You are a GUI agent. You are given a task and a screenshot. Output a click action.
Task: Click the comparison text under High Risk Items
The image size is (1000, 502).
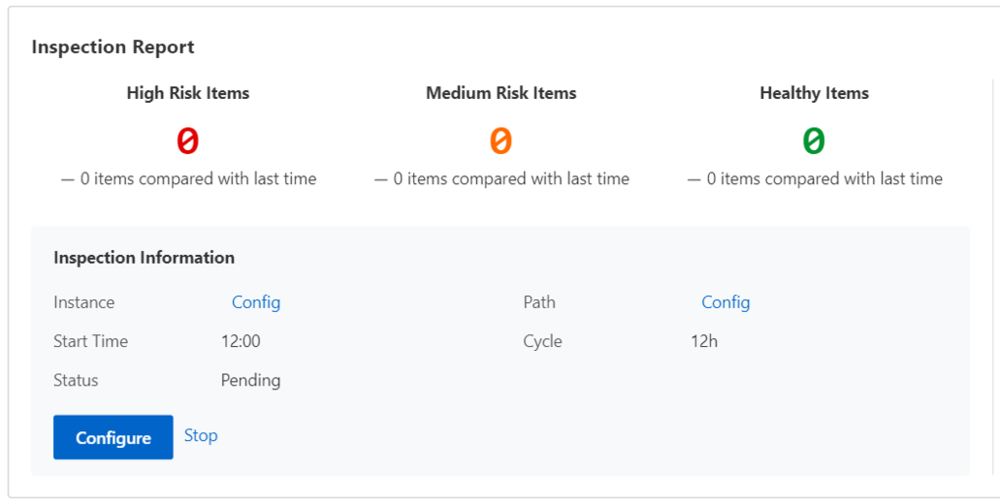point(188,179)
